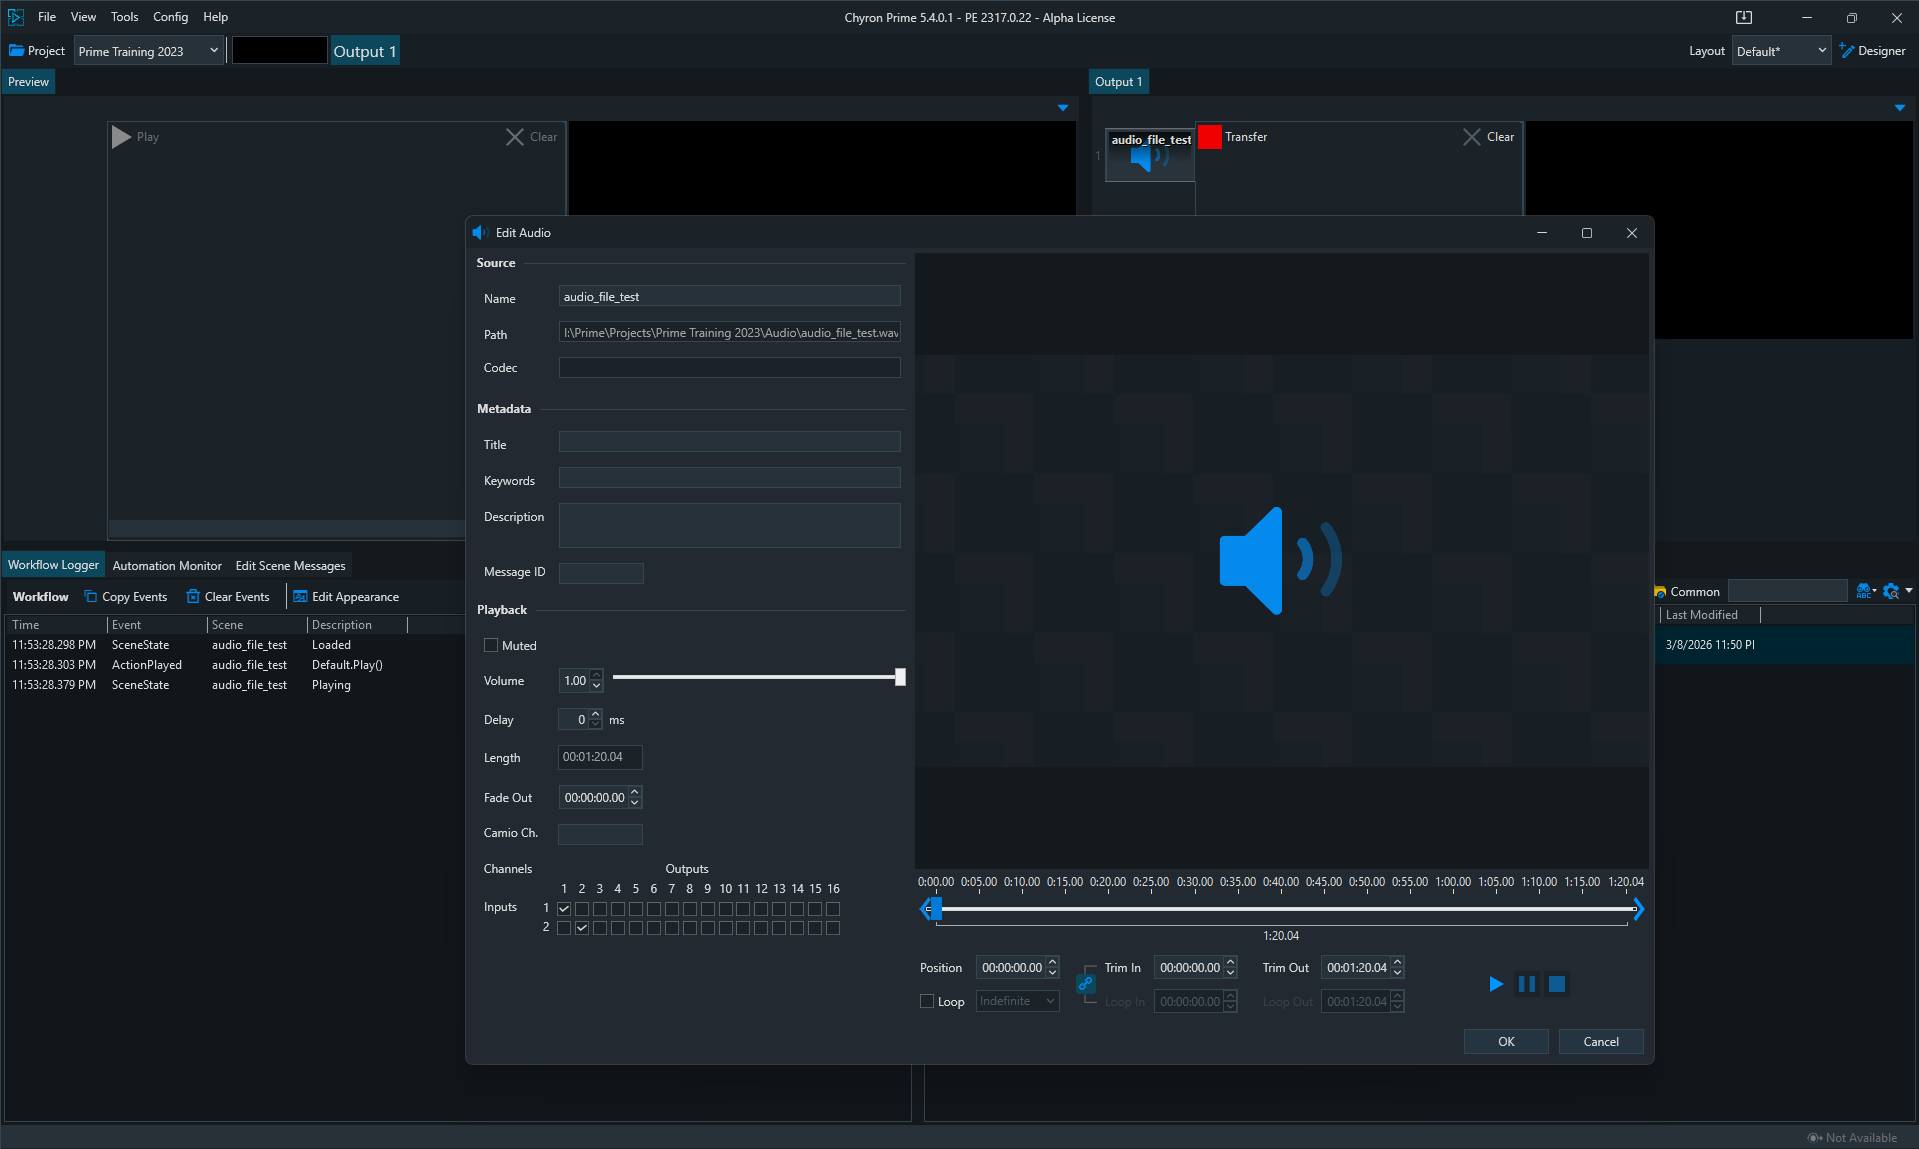Screen dimensions: 1919x1149
Task: Click the binoculars ABC search icon
Action: click(x=1863, y=592)
